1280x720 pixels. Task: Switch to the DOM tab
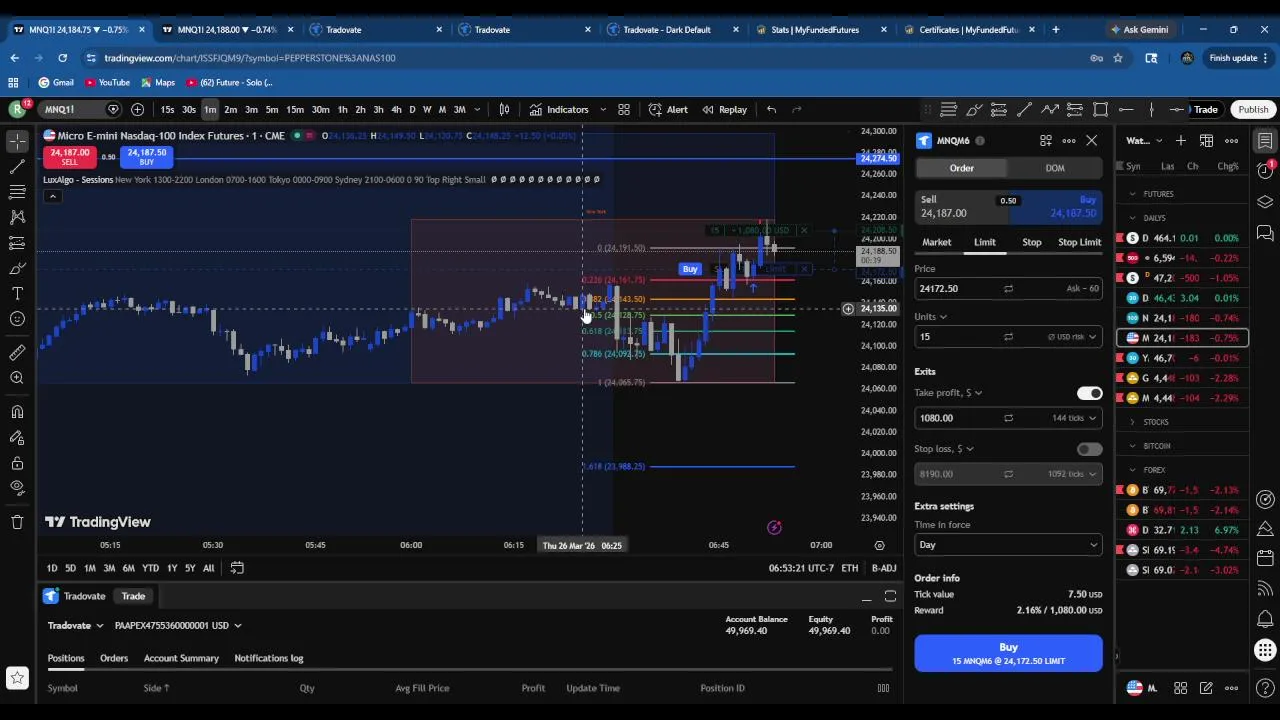pyautogui.click(x=1055, y=168)
